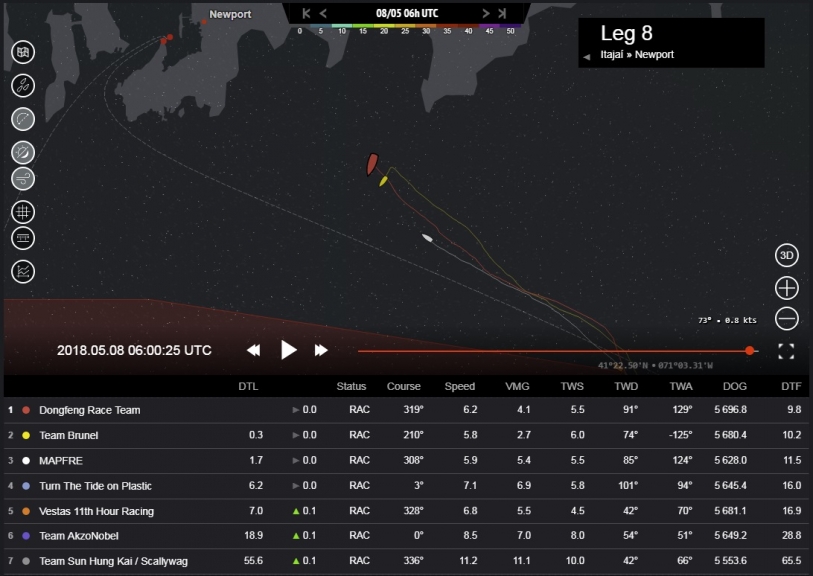This screenshot has width=813, height=576.
Task: Play the race replay
Action: (288, 350)
